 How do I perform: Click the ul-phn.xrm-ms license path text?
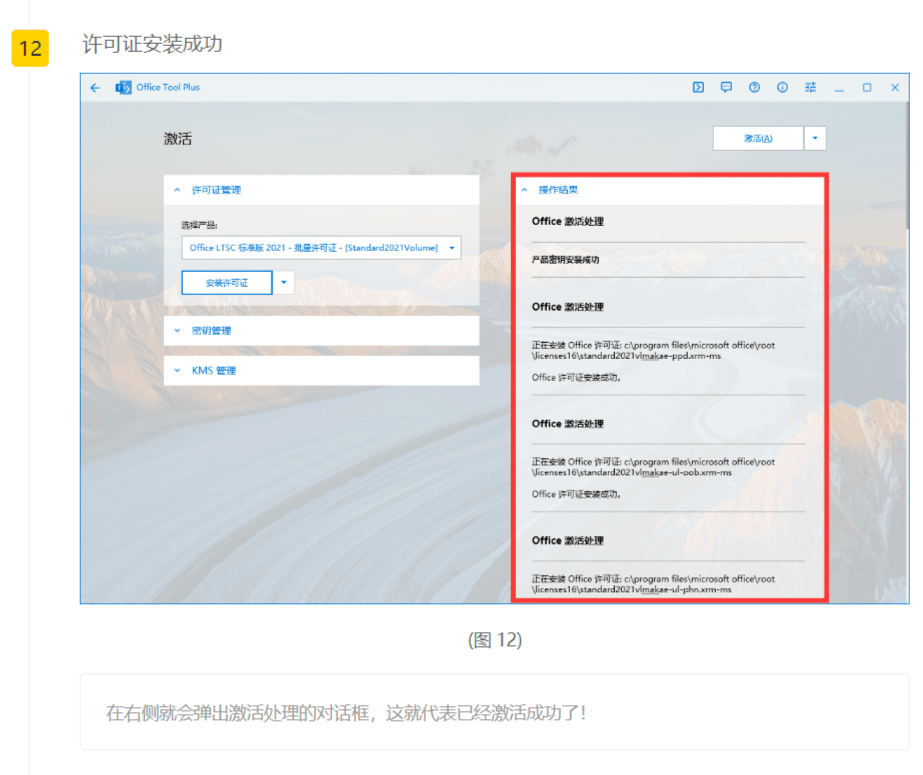(653, 584)
